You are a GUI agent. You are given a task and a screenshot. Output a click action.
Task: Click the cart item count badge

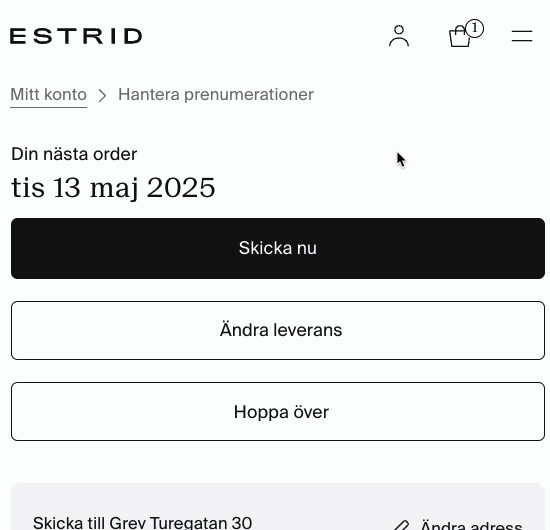pyautogui.click(x=474, y=28)
